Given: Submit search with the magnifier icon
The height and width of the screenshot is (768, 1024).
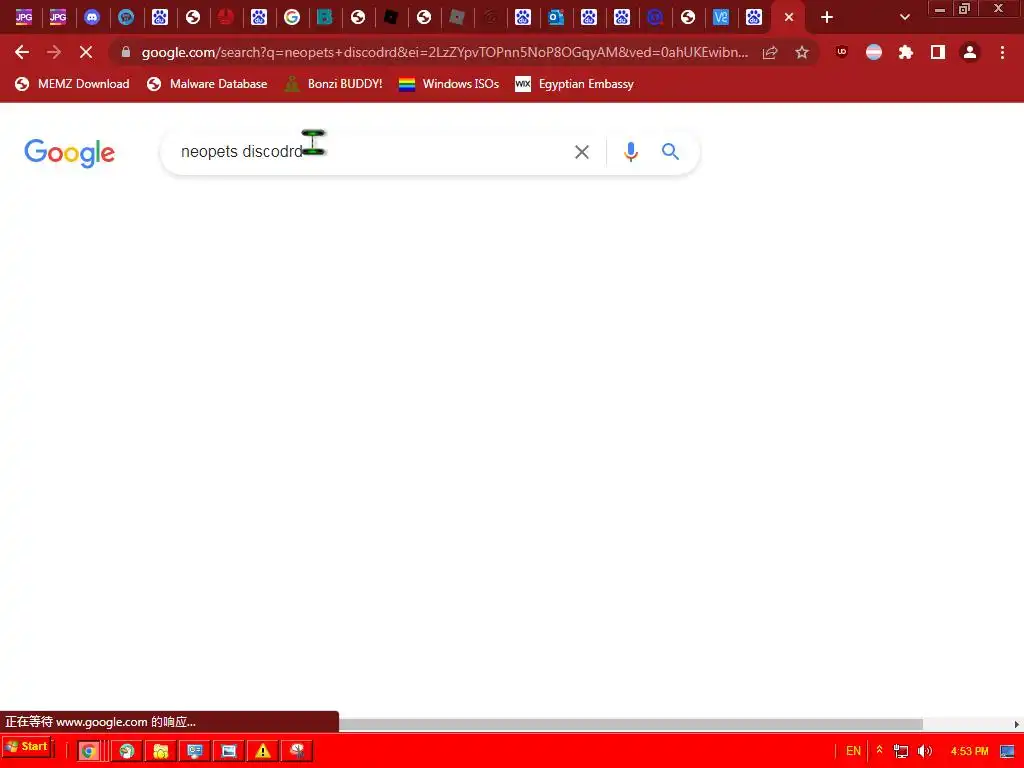Looking at the screenshot, I should (x=670, y=152).
